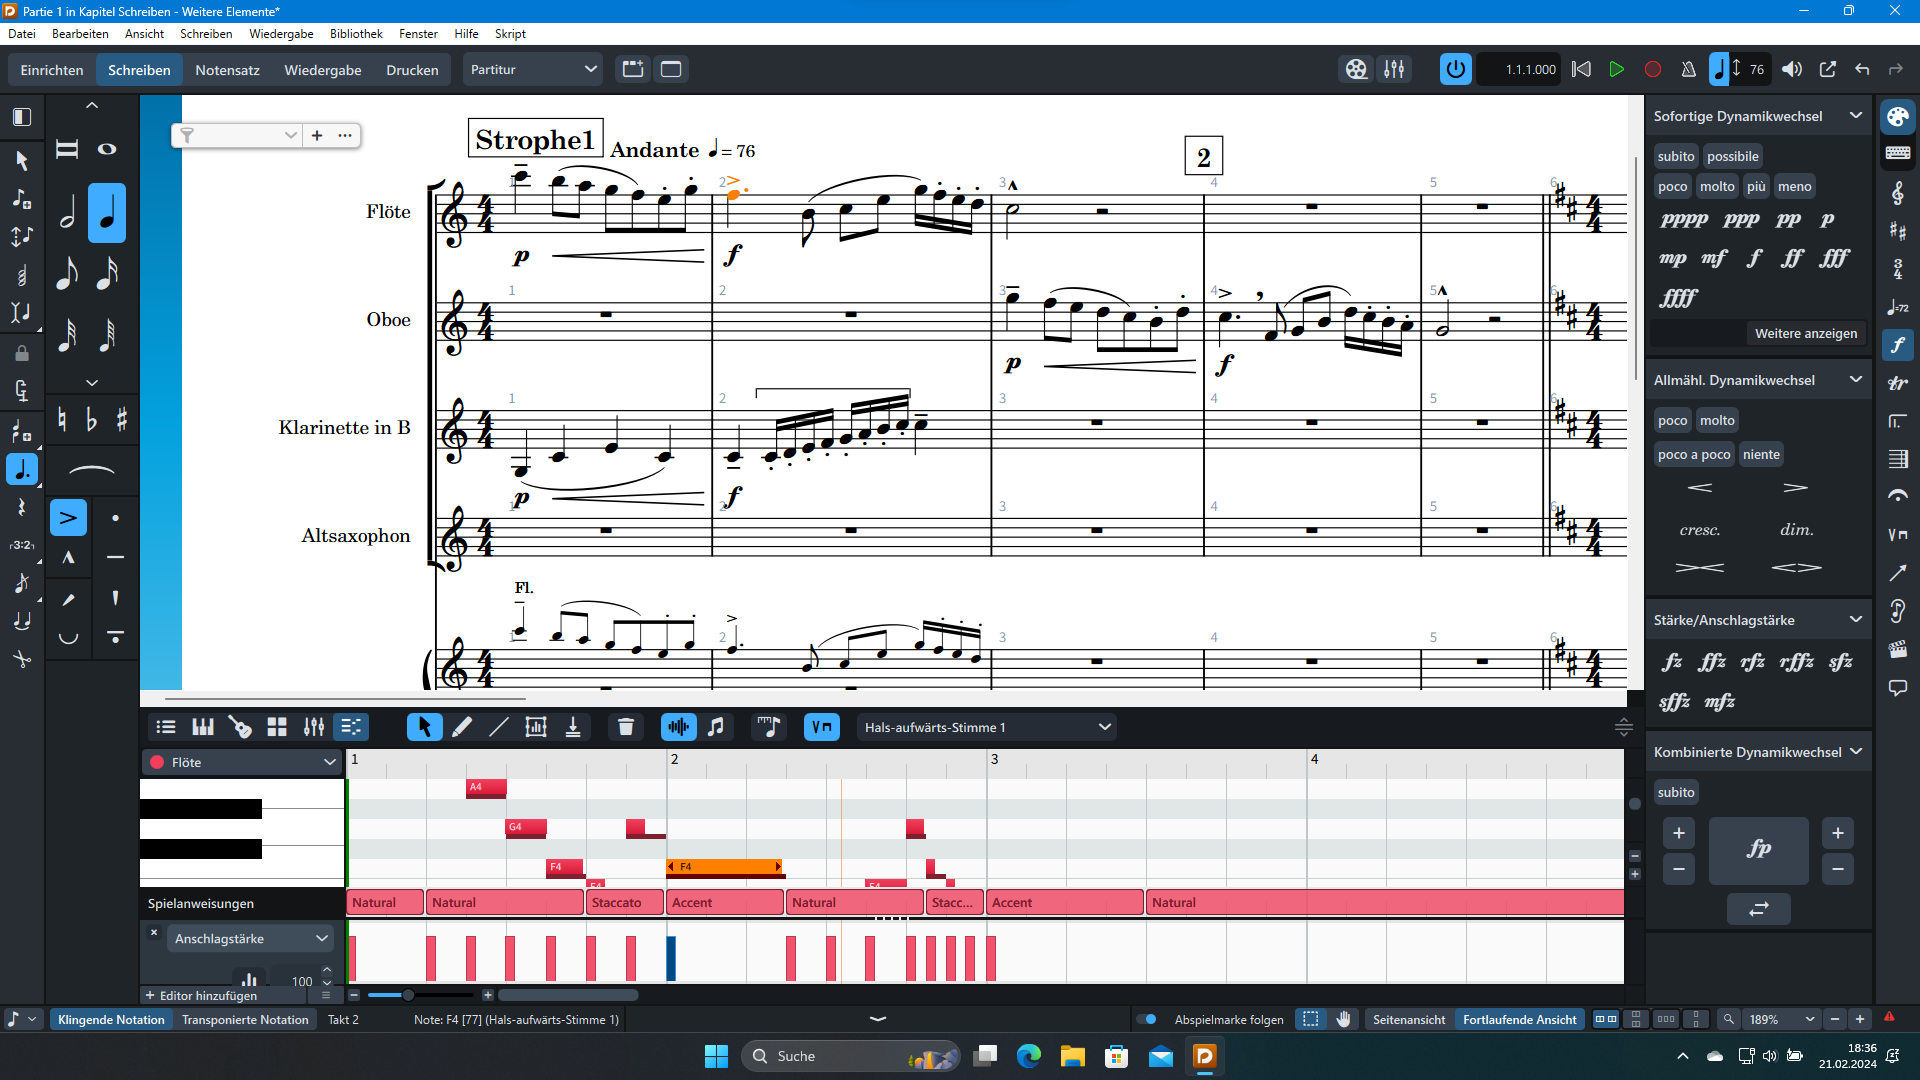Select the natural accidental
The width and height of the screenshot is (1920, 1080).
tap(62, 419)
